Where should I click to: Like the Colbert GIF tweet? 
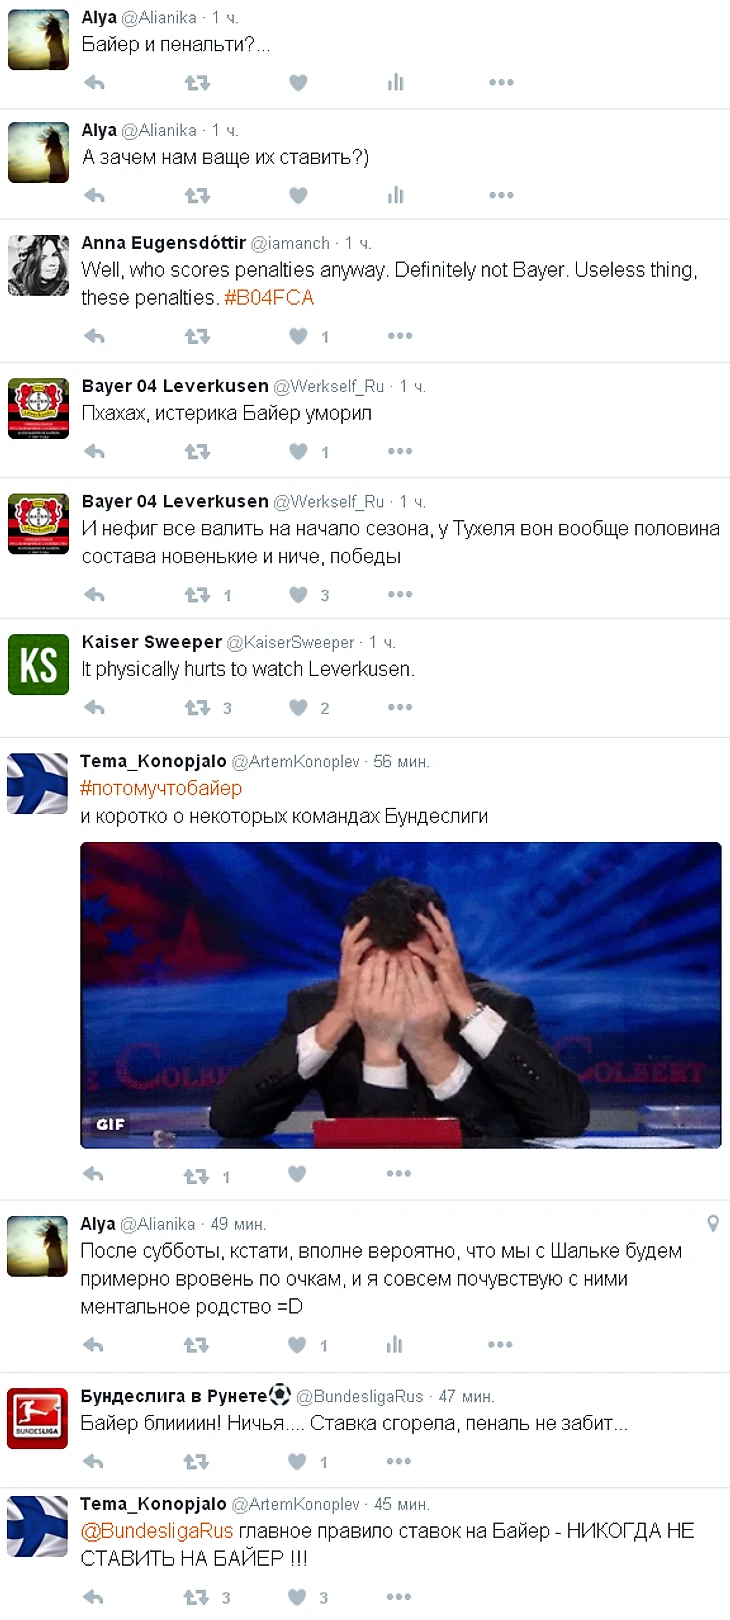[x=297, y=1174]
